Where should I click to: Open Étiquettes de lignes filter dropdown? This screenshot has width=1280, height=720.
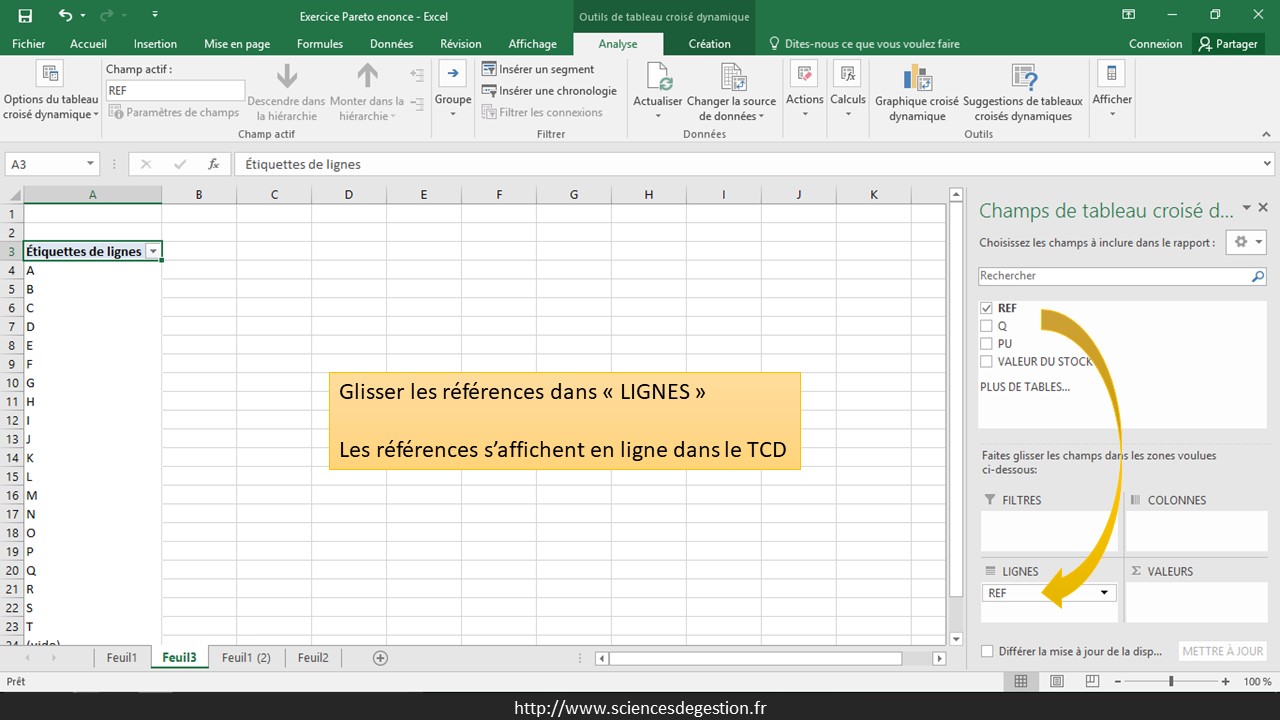point(153,252)
